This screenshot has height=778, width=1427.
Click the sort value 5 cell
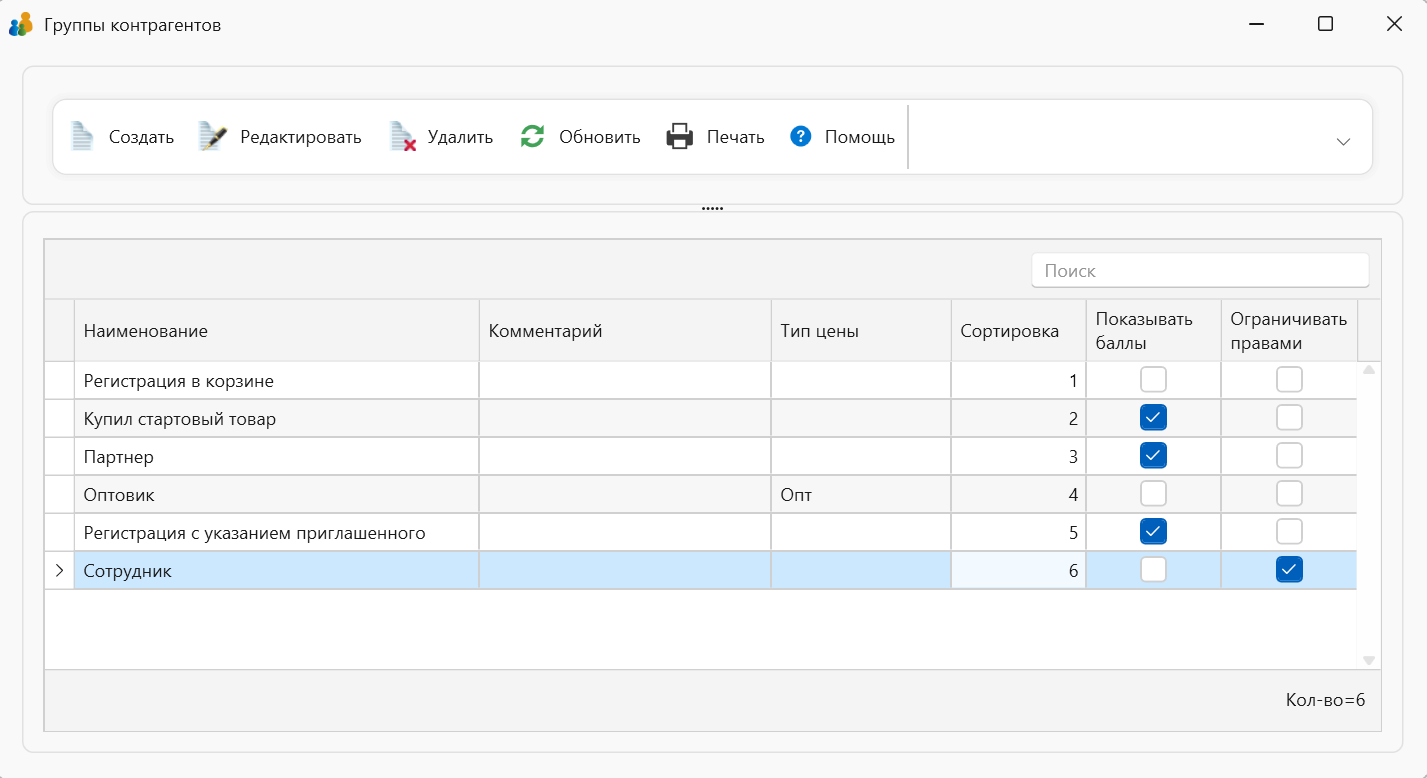tap(1019, 533)
